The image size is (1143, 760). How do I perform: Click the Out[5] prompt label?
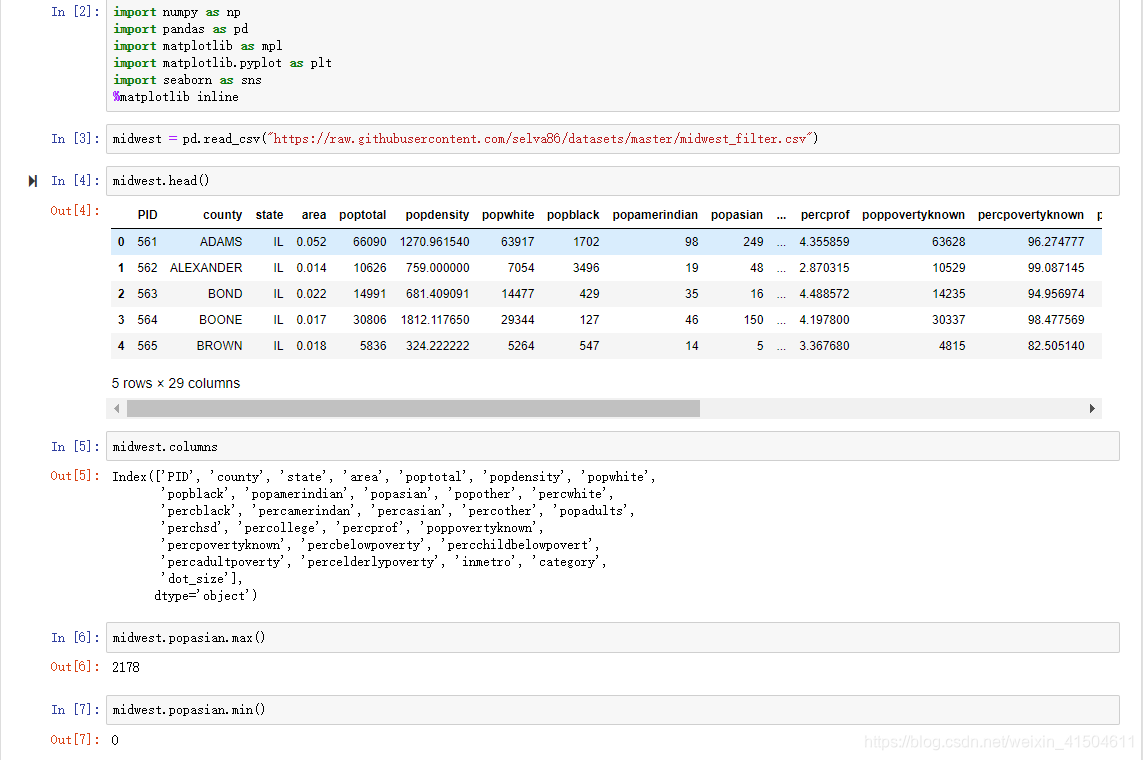74,476
